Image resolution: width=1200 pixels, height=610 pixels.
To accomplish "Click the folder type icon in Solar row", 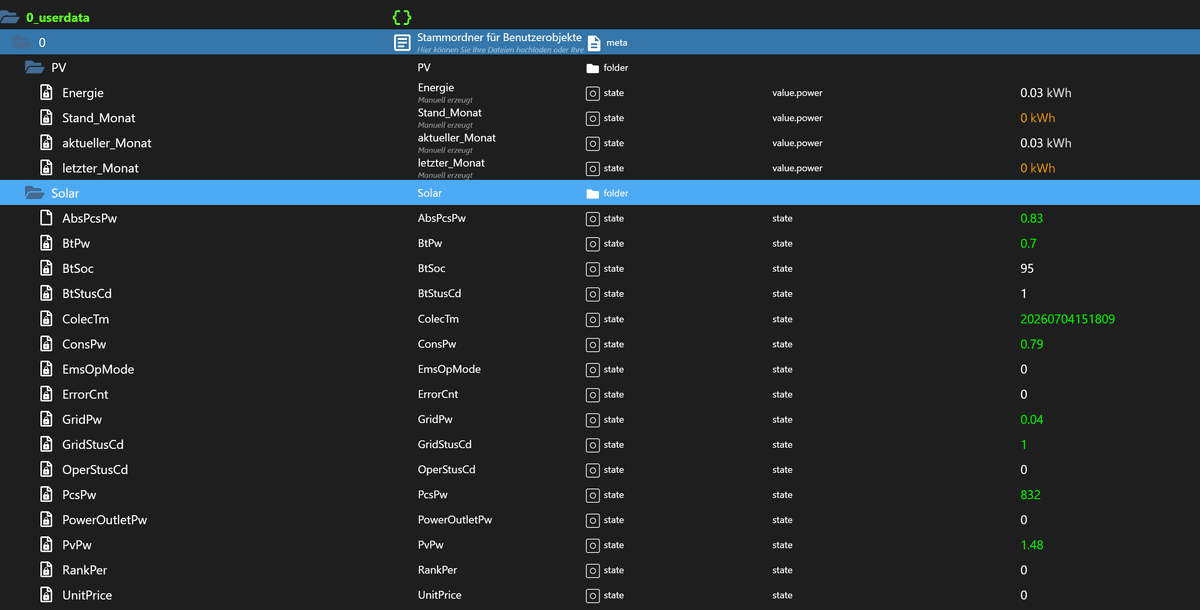I will [x=592, y=193].
